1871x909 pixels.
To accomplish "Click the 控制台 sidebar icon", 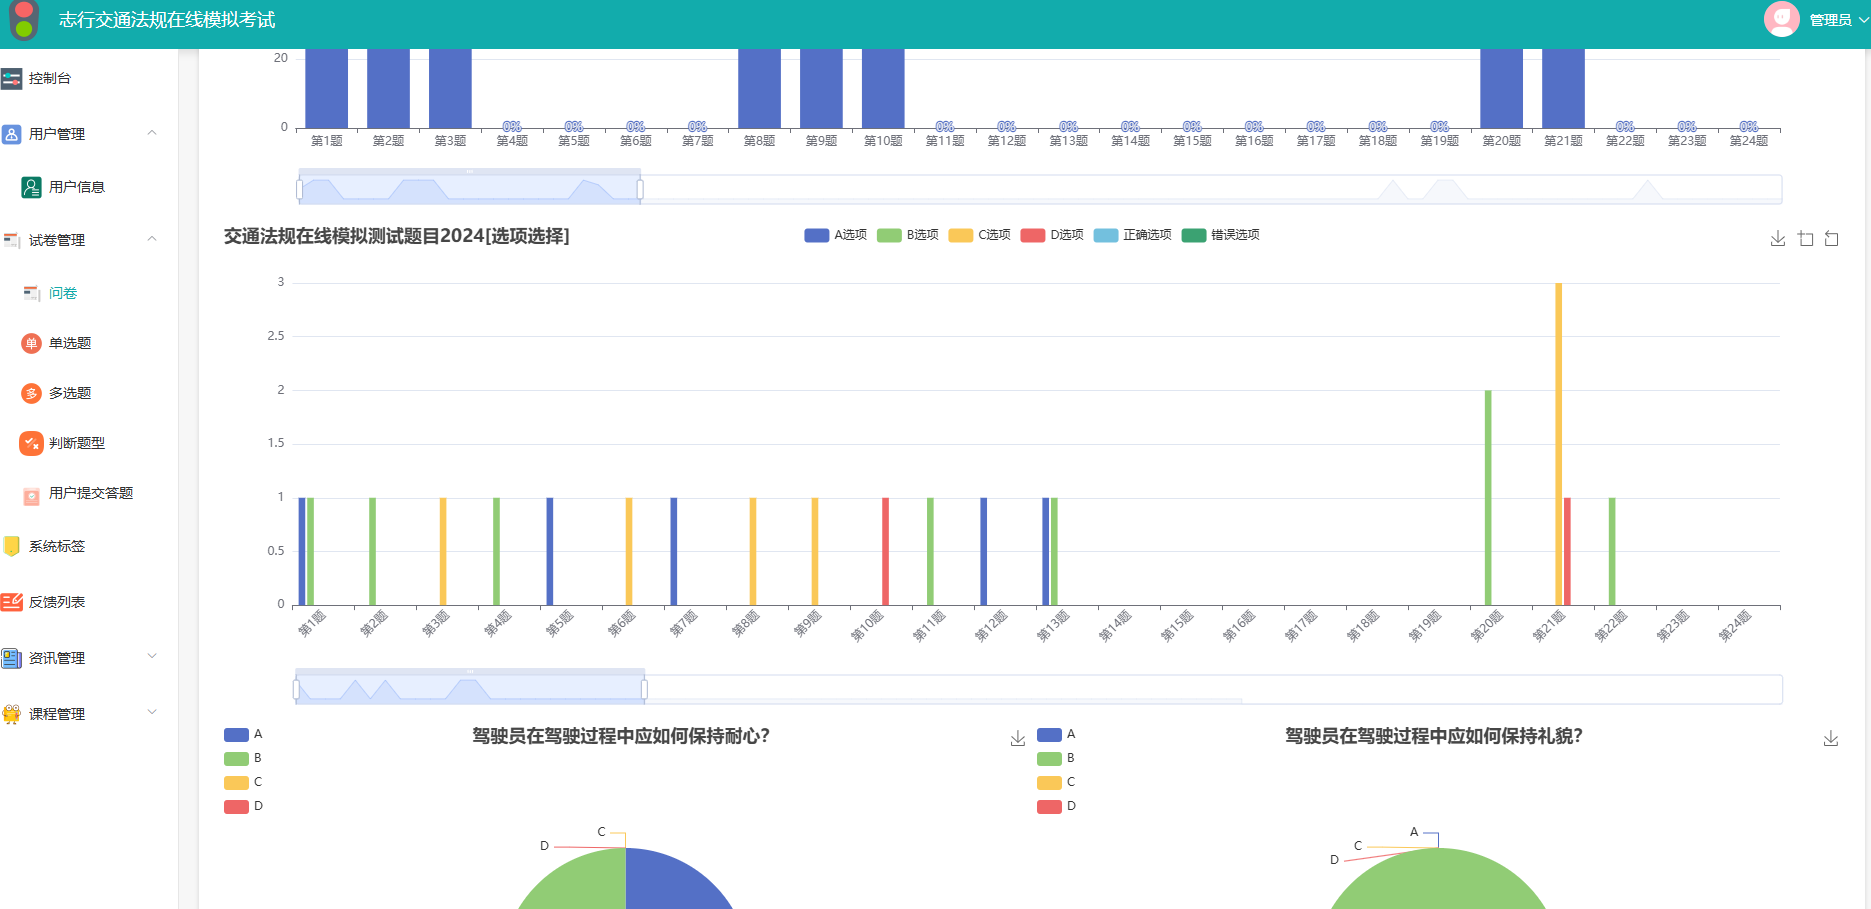I will [x=12, y=78].
